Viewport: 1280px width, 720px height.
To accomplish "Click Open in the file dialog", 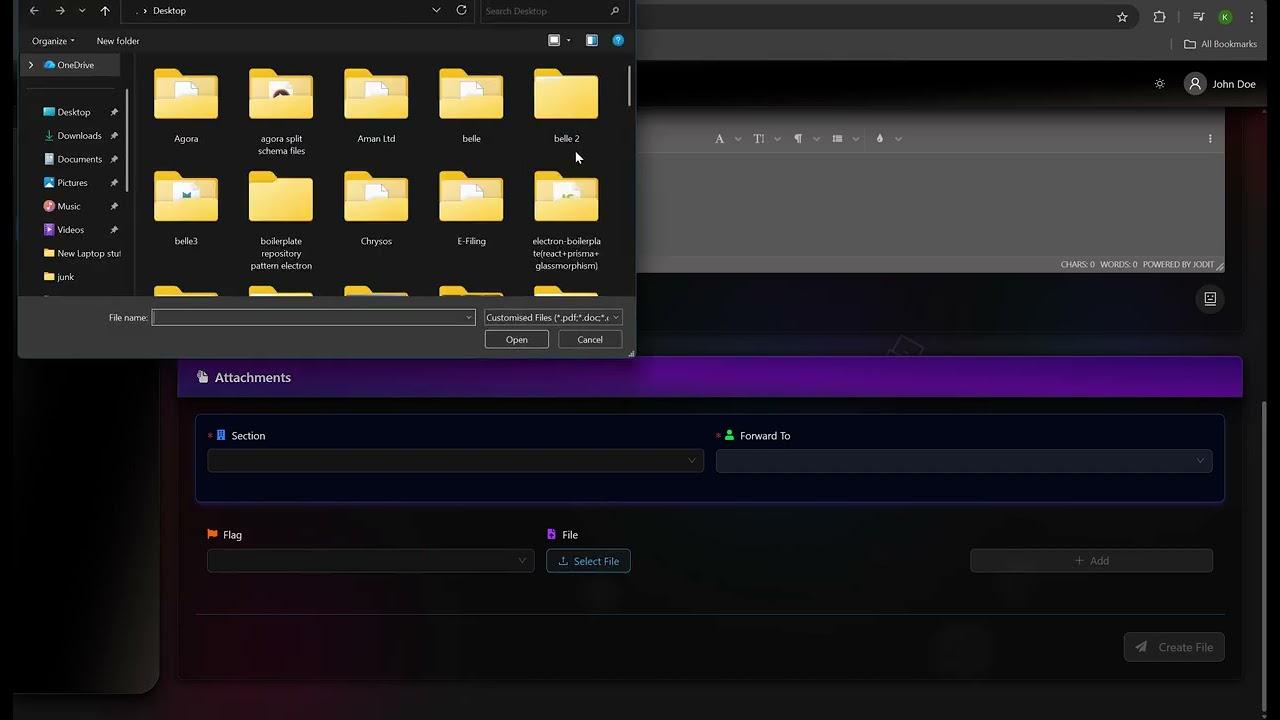I will click(x=517, y=340).
